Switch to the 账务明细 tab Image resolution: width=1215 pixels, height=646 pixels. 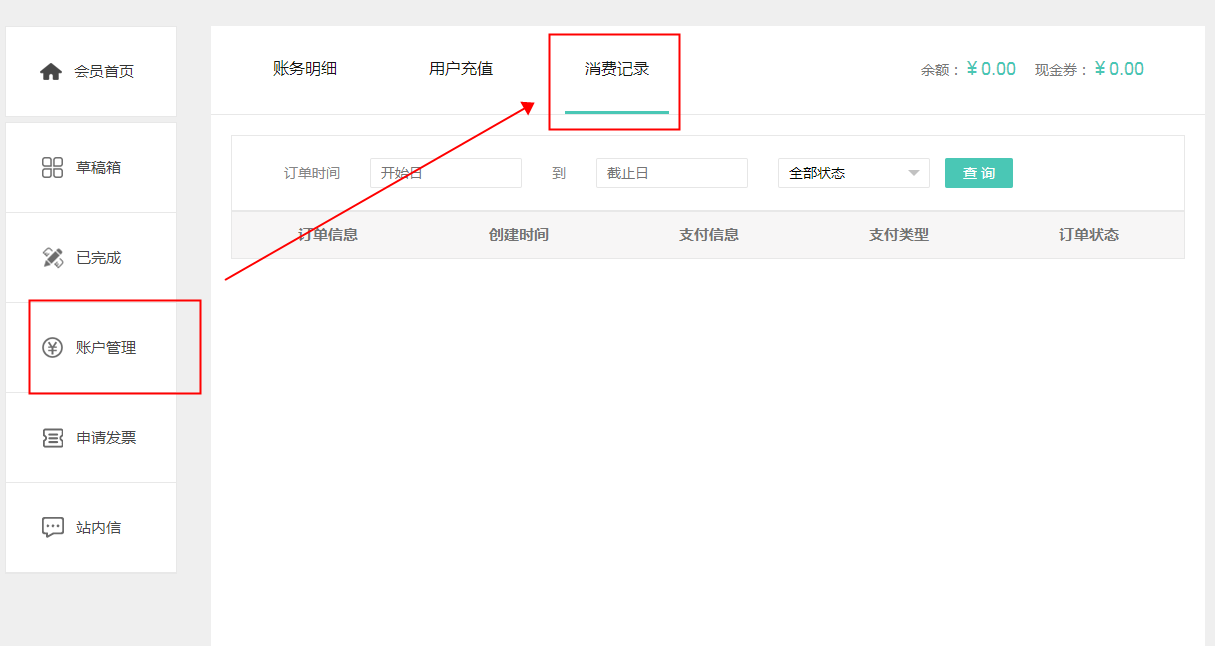(305, 69)
